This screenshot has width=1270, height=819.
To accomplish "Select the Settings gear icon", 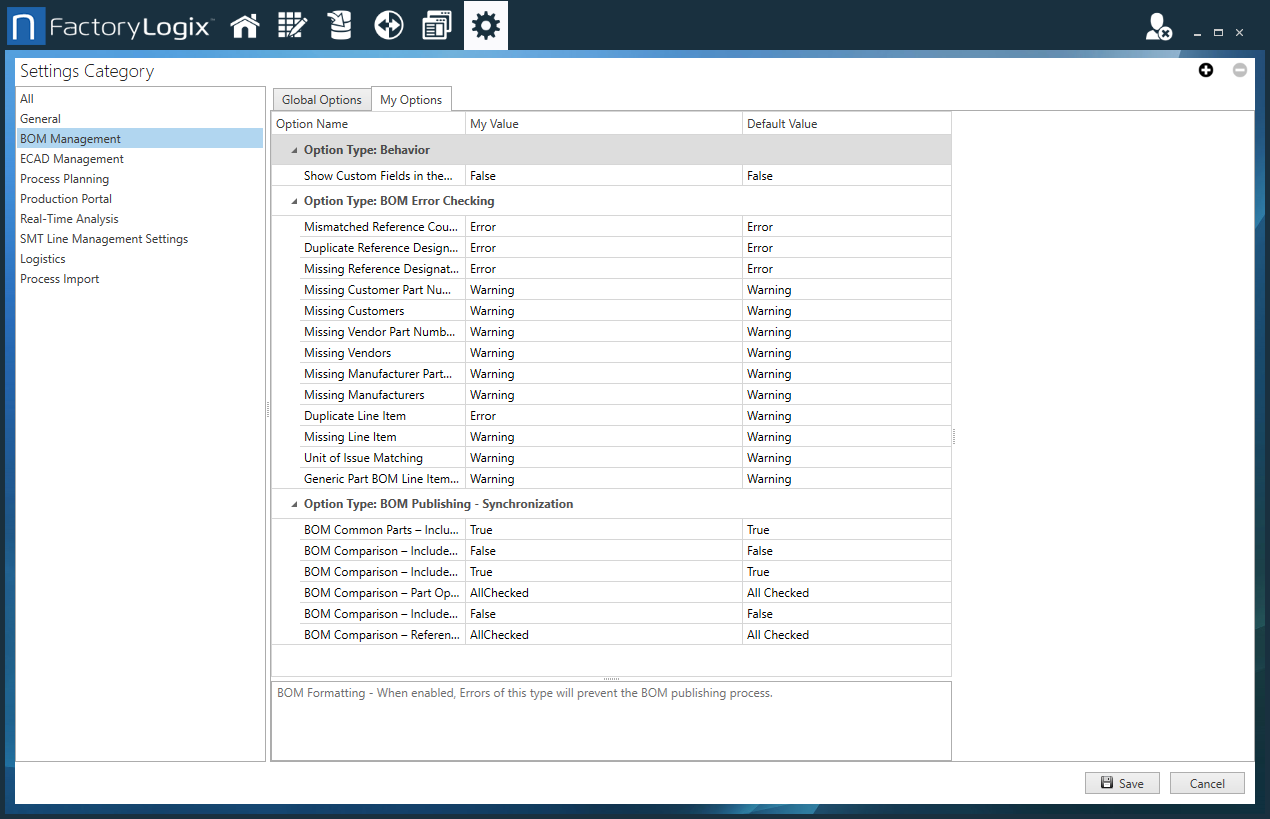I will 486,26.
